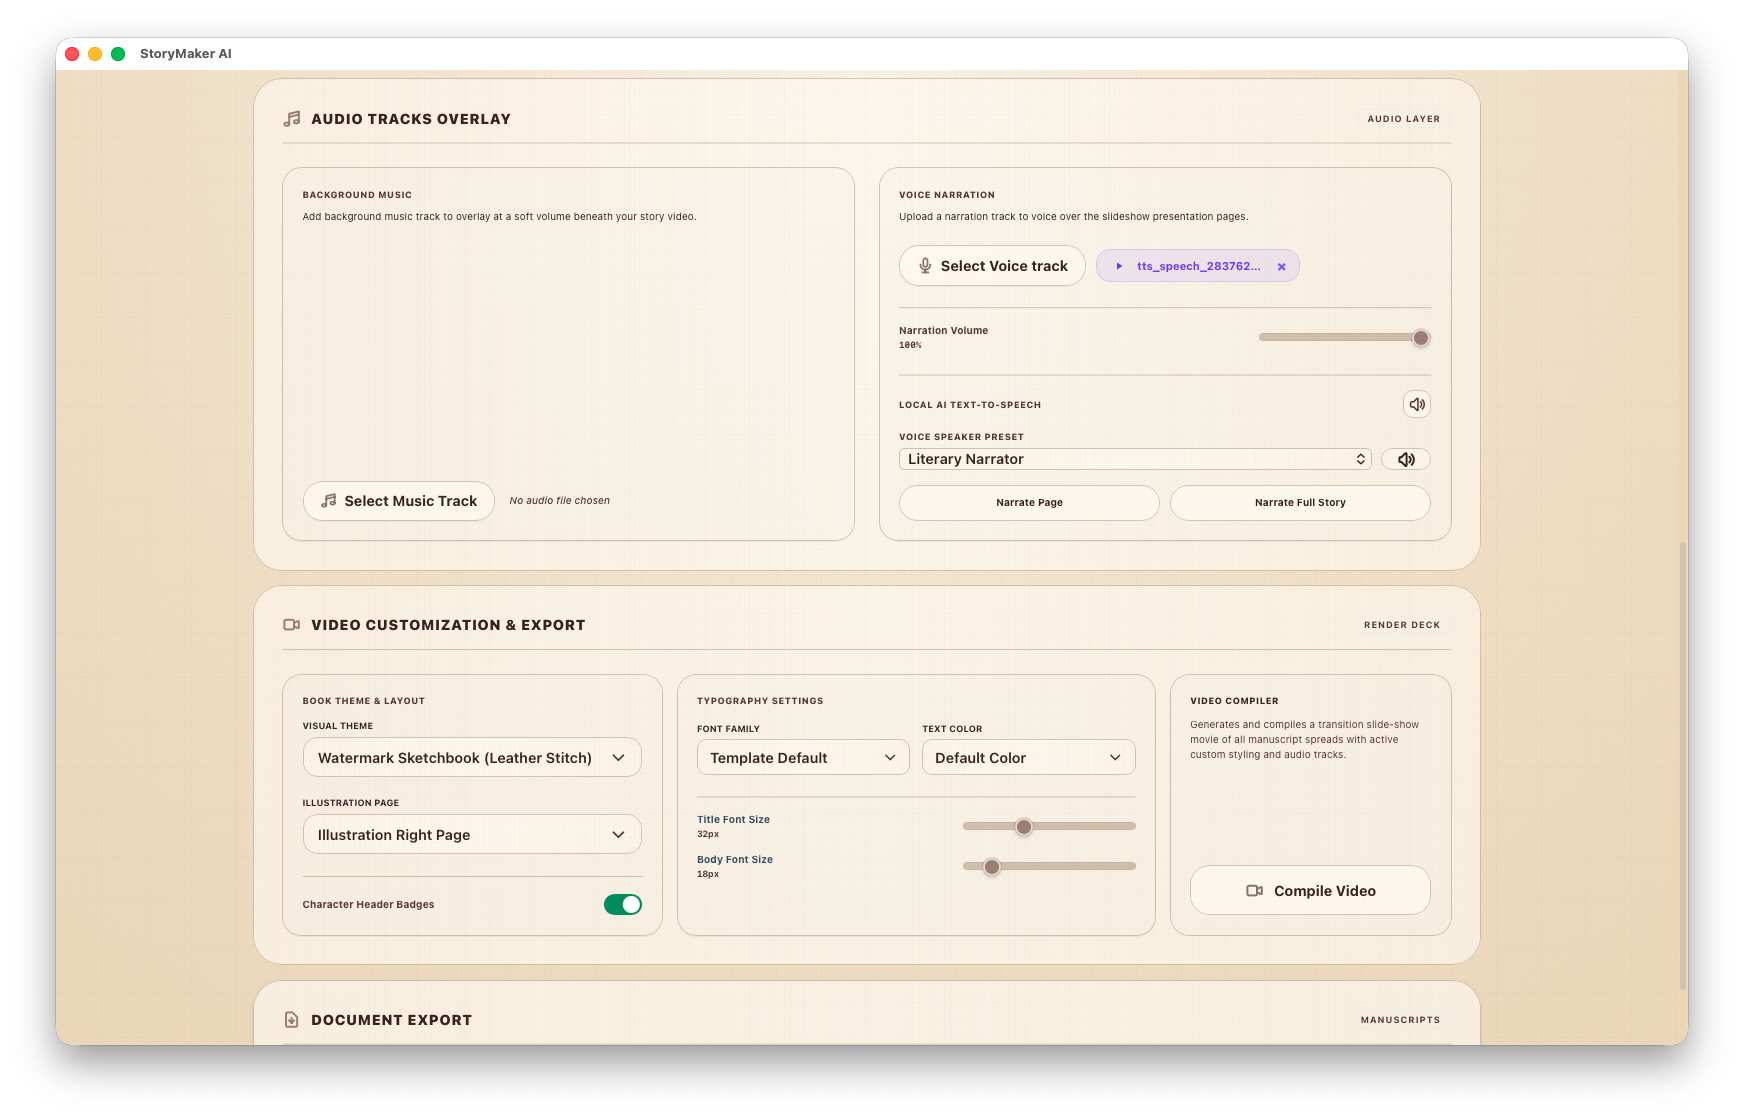Click the 'TYPOGRAPHY SETTINGS' label
This screenshot has height=1119, width=1744.
[760, 701]
